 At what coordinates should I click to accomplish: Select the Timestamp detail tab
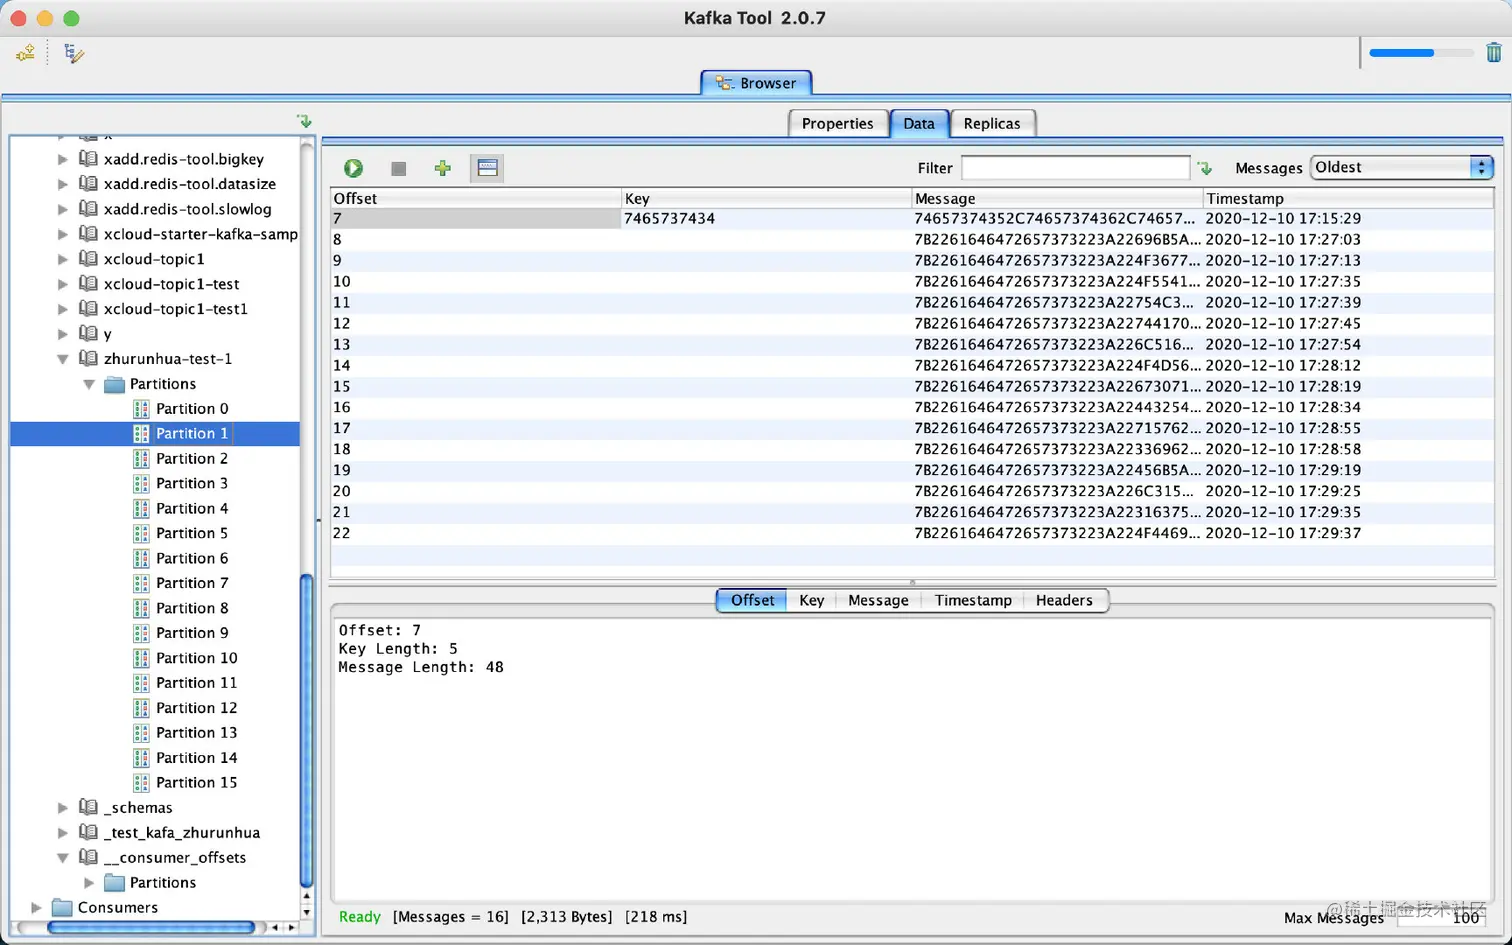973,600
